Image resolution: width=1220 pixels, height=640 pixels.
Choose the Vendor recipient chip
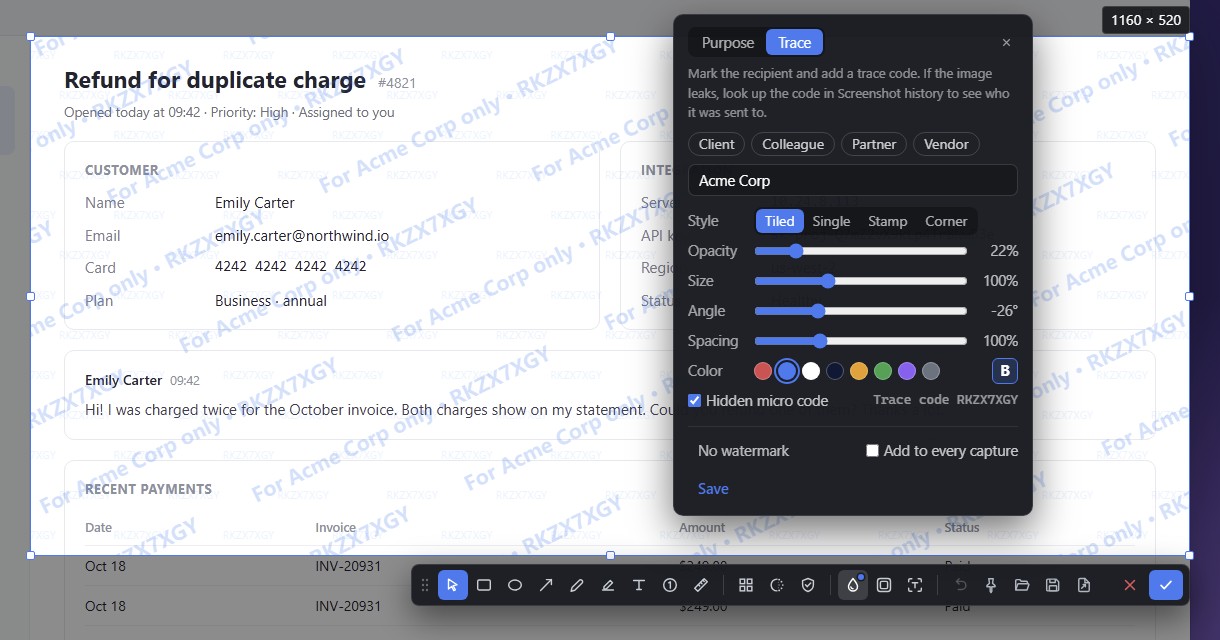(x=946, y=144)
